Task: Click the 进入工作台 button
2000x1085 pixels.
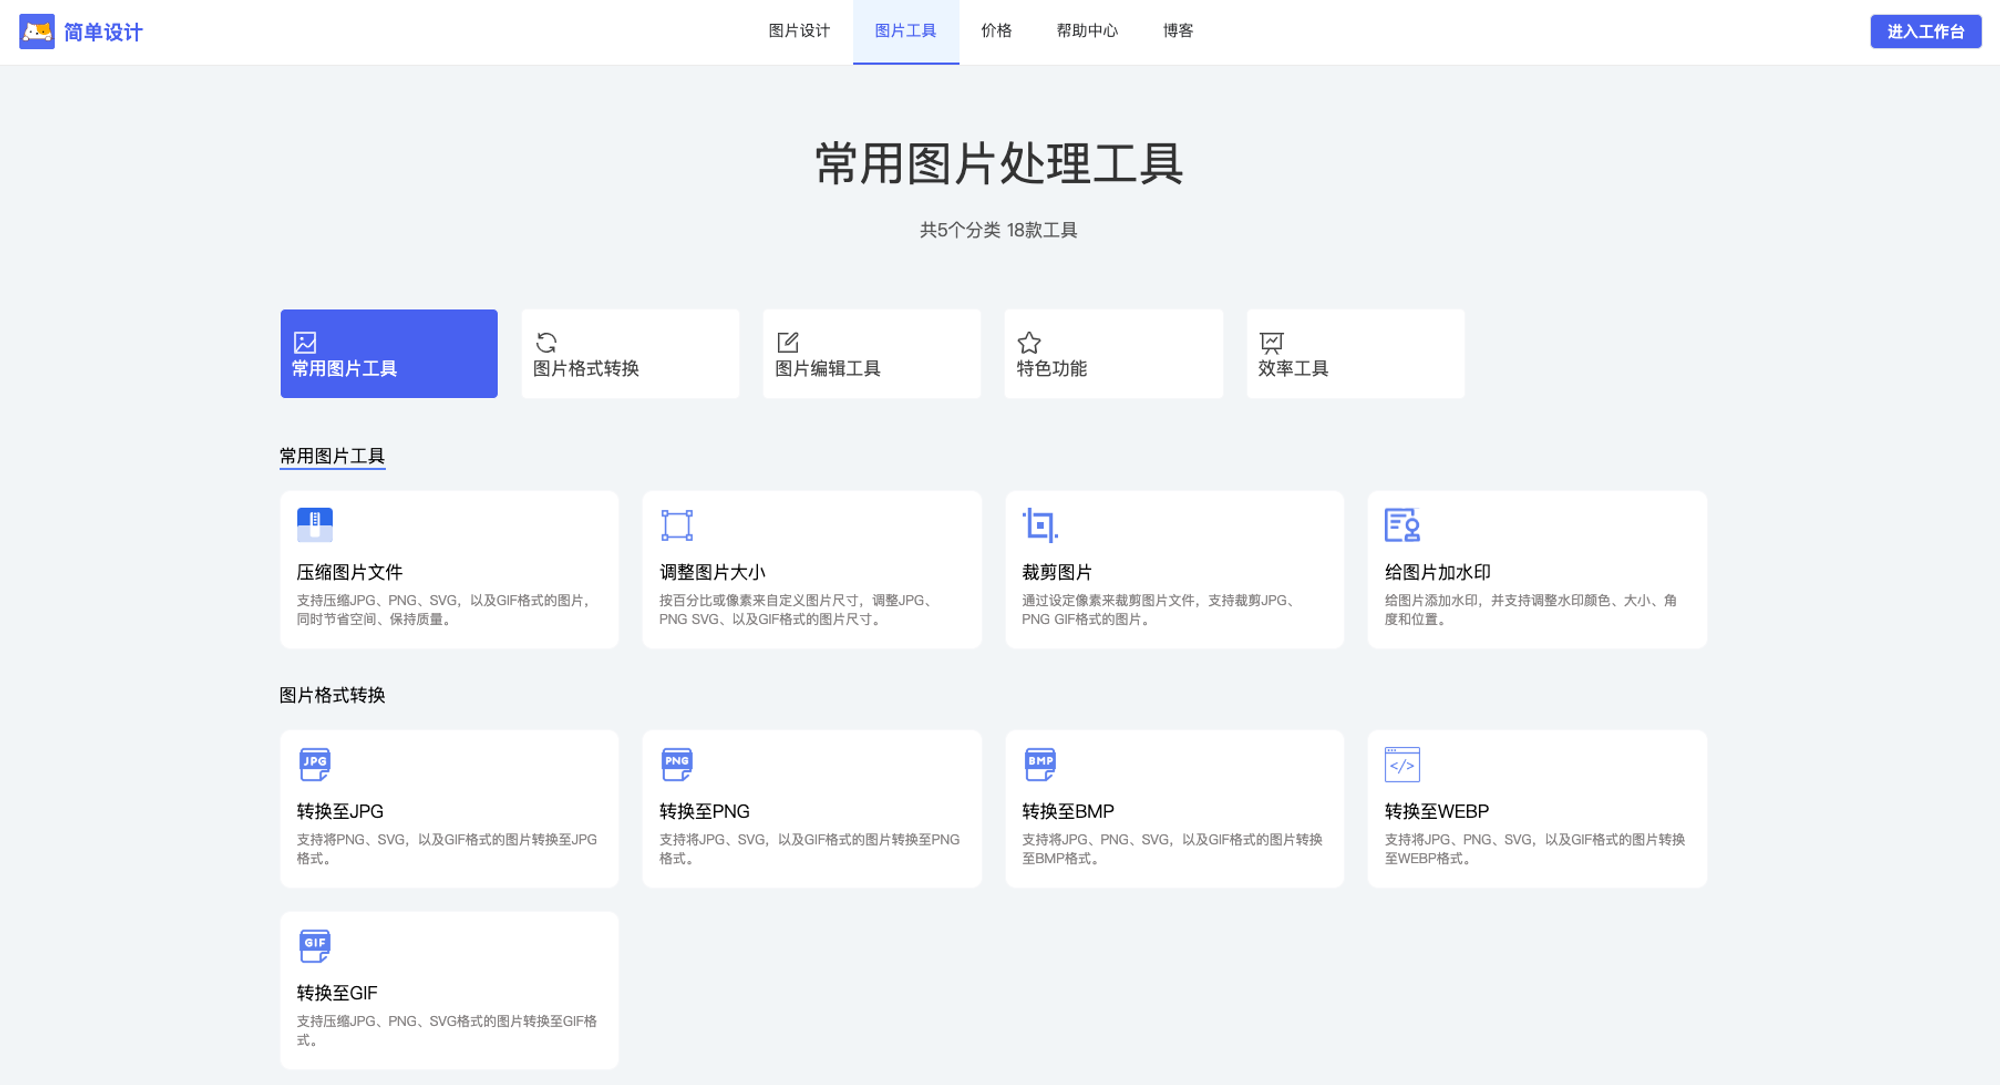Action: (1925, 32)
